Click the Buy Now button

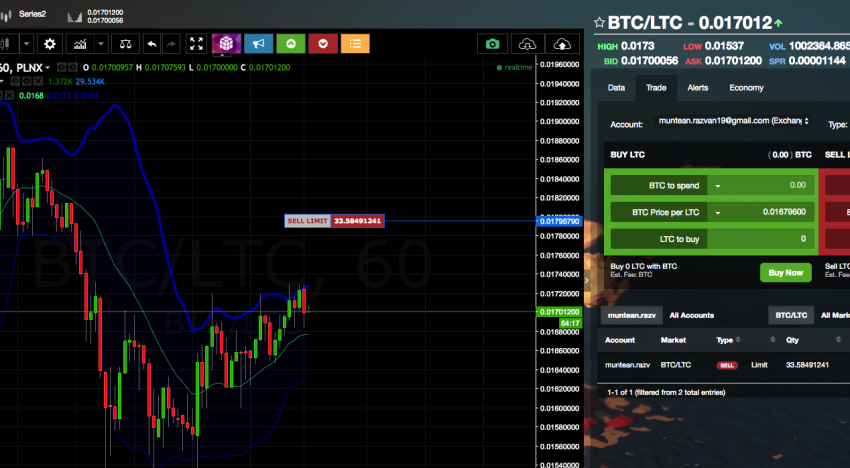pyautogui.click(x=785, y=273)
